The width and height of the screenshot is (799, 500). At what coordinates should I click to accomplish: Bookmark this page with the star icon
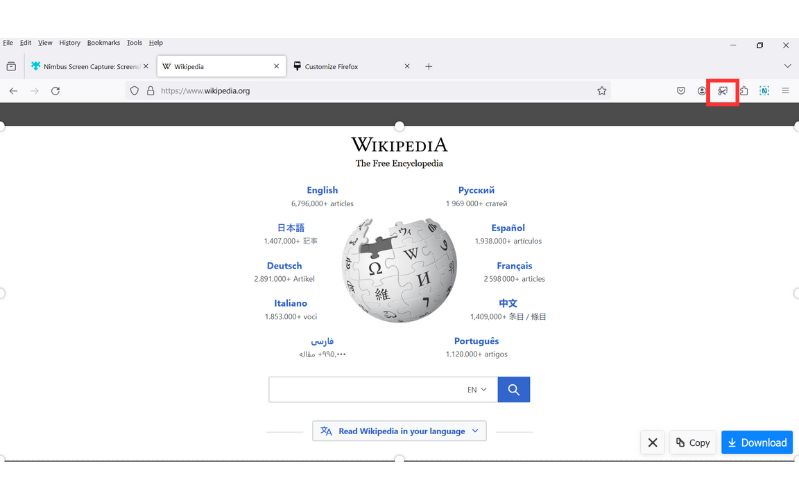(x=602, y=91)
